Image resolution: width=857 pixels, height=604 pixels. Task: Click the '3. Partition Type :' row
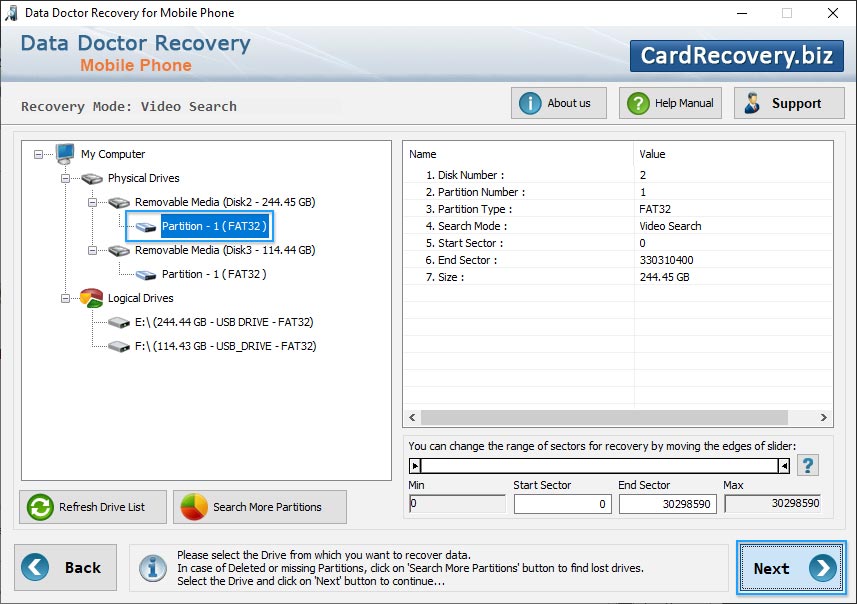point(618,209)
